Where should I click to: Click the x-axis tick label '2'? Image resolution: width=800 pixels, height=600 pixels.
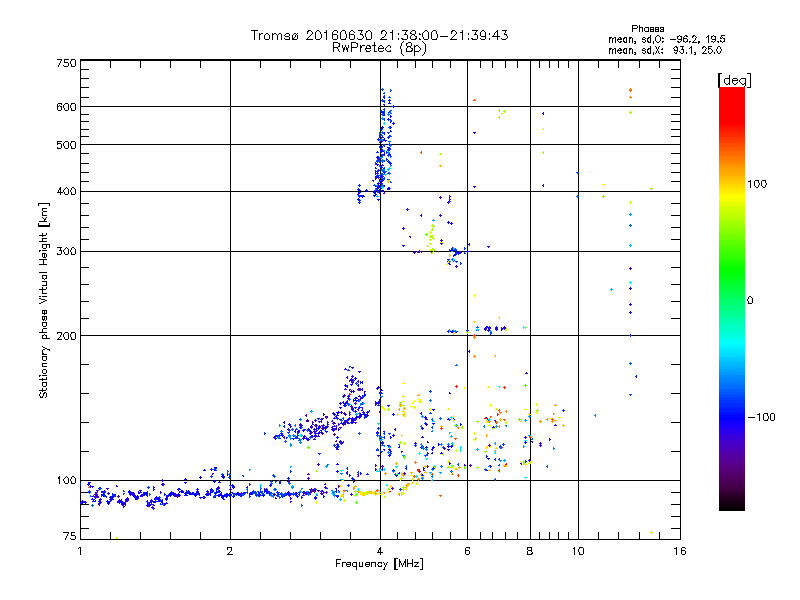230,551
